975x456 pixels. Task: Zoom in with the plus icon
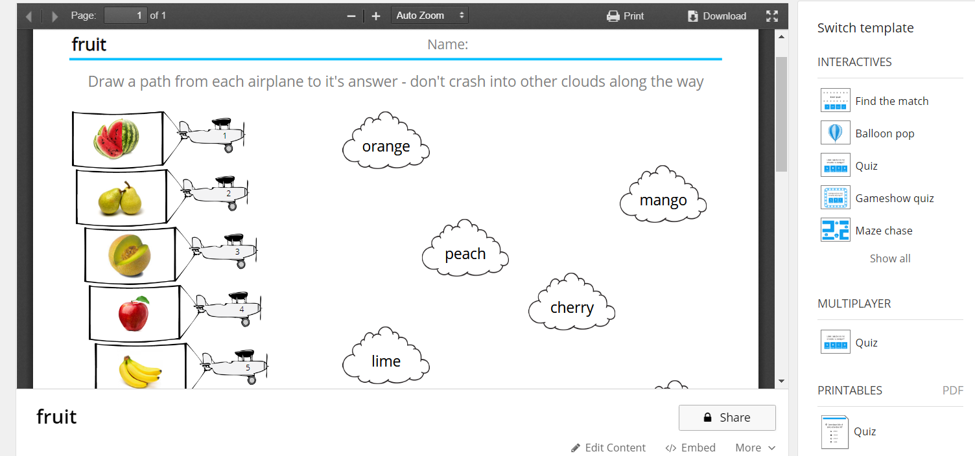click(376, 16)
